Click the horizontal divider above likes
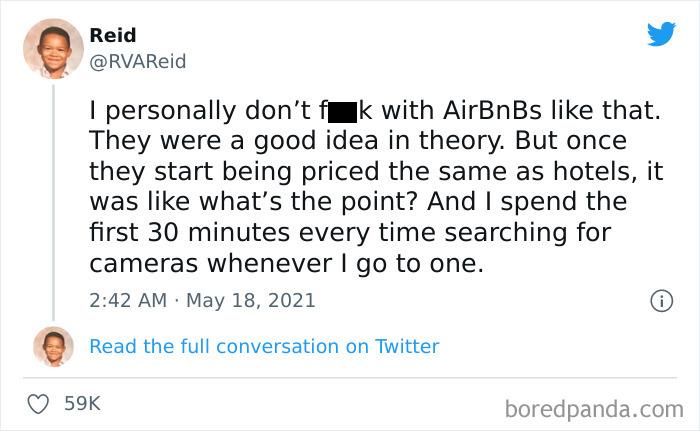 pyautogui.click(x=350, y=378)
